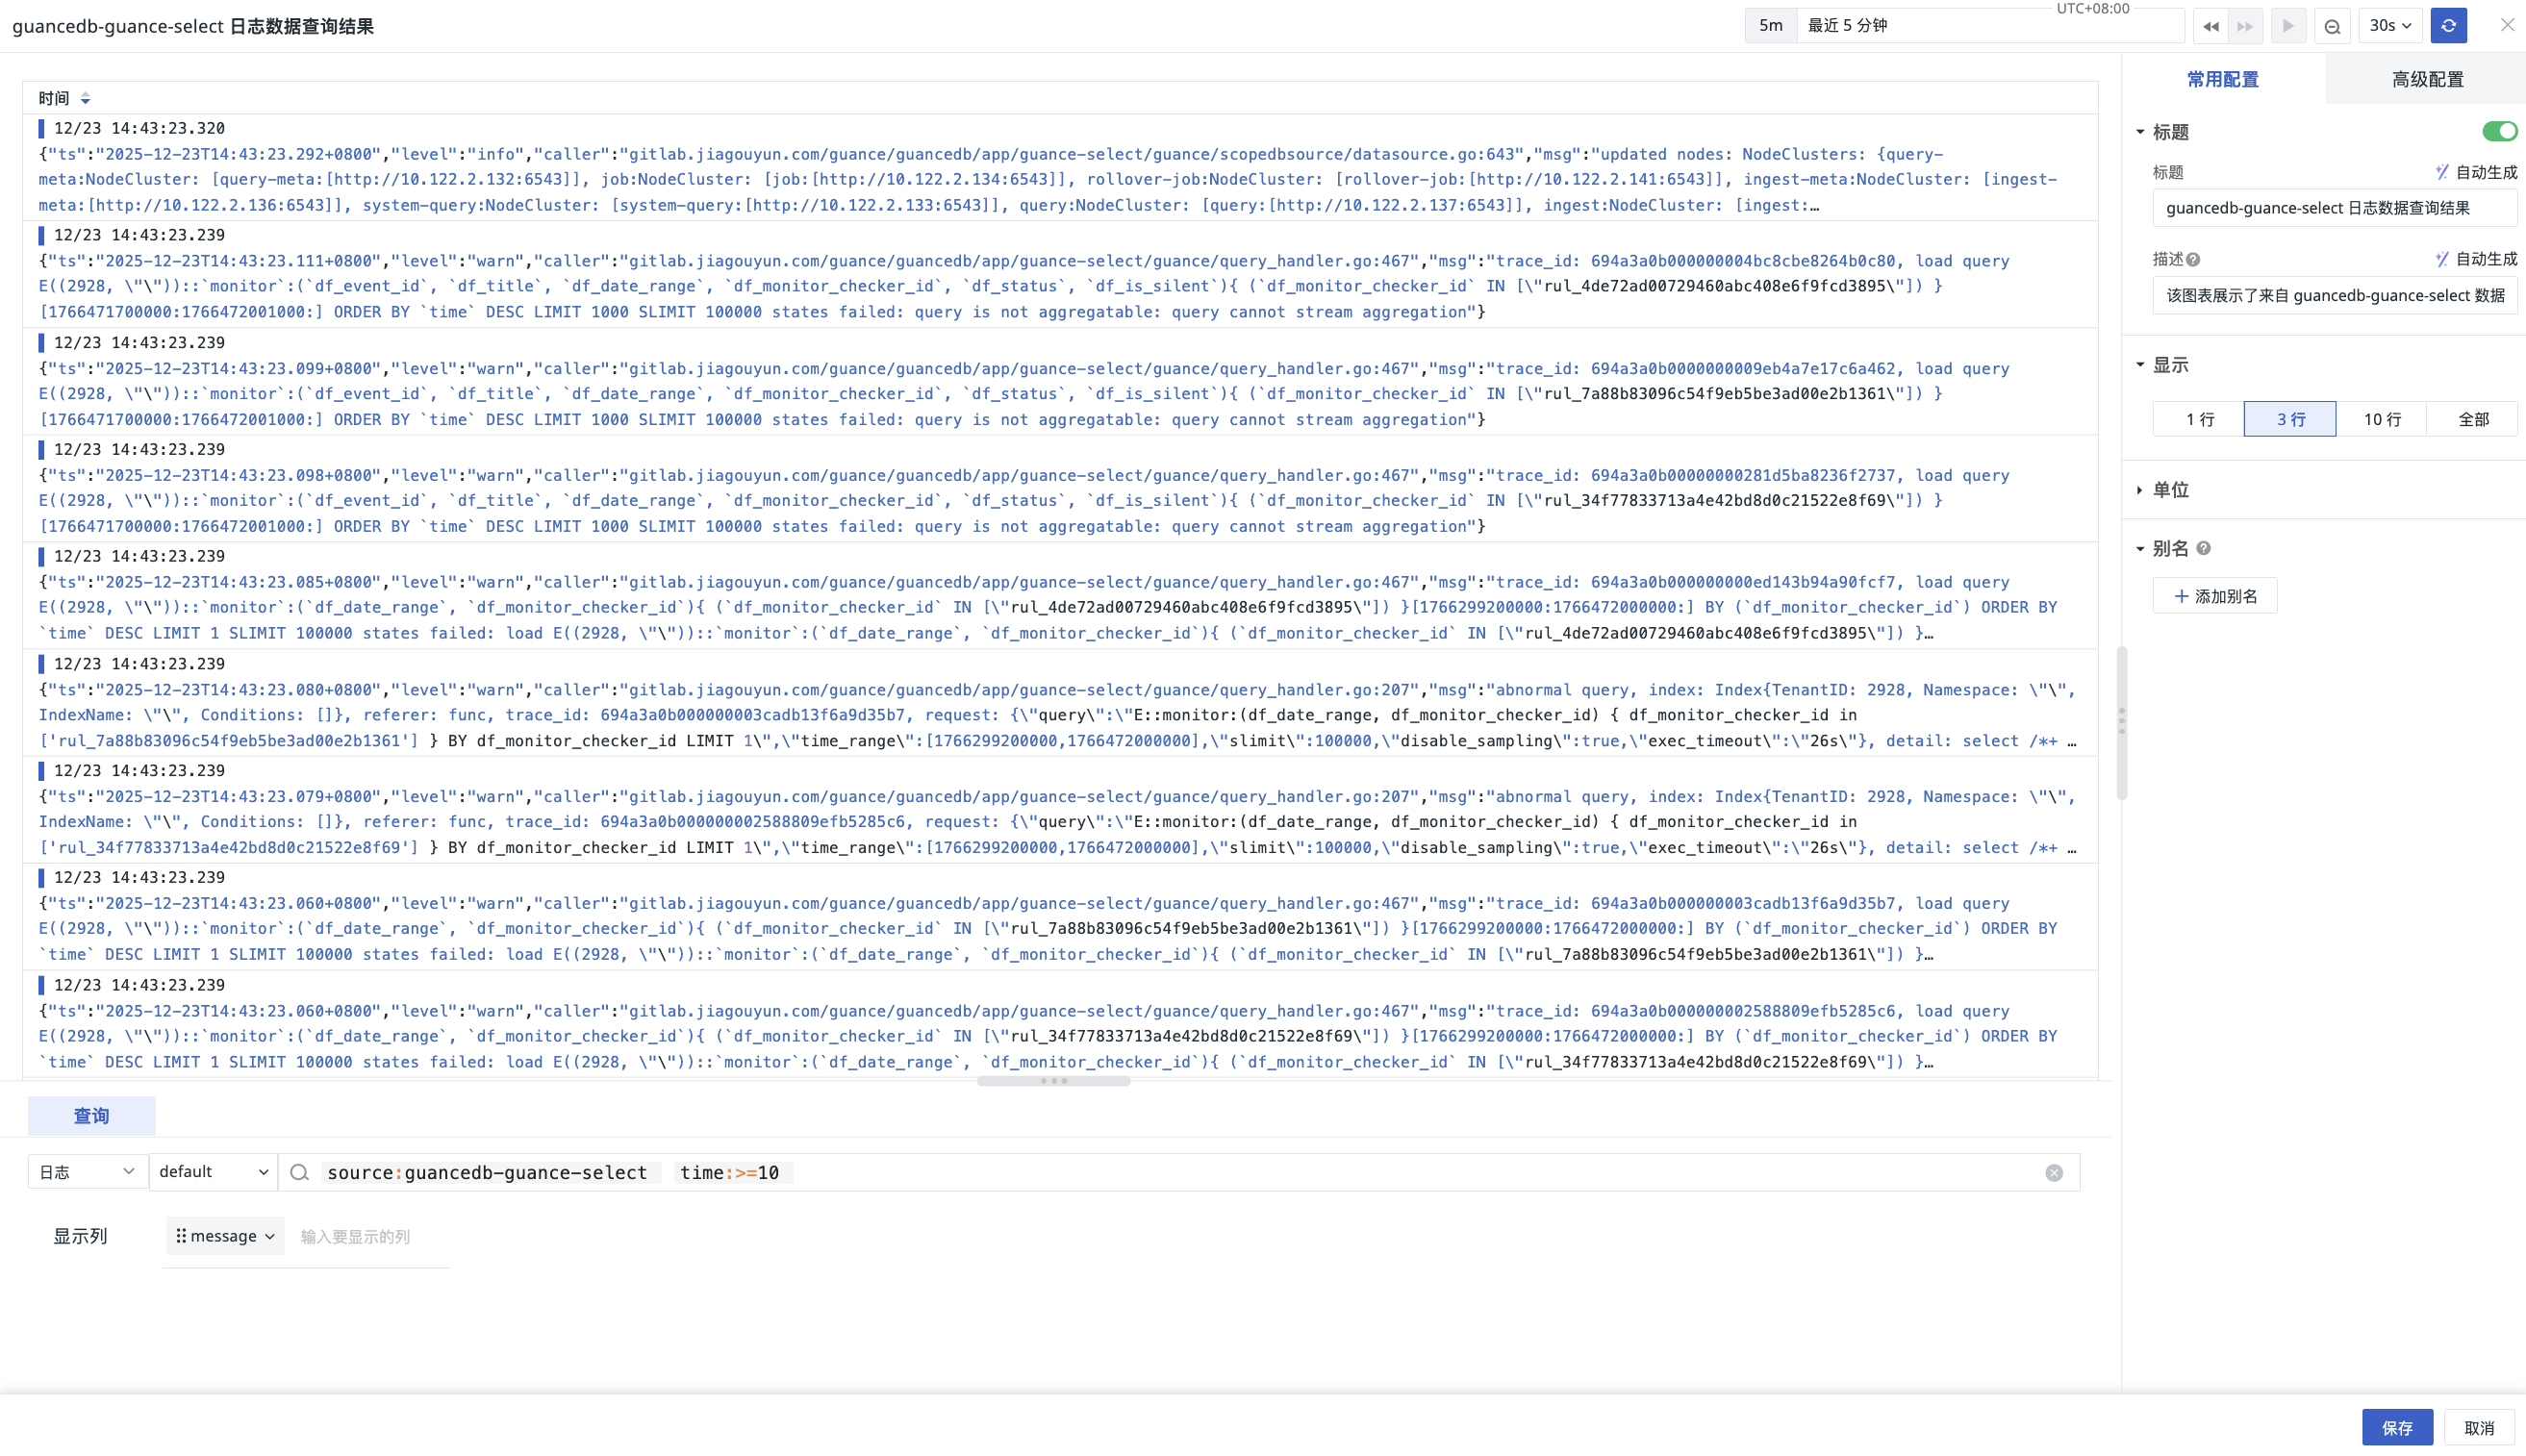Open the 30s refresh interval dropdown

pos(2390,26)
